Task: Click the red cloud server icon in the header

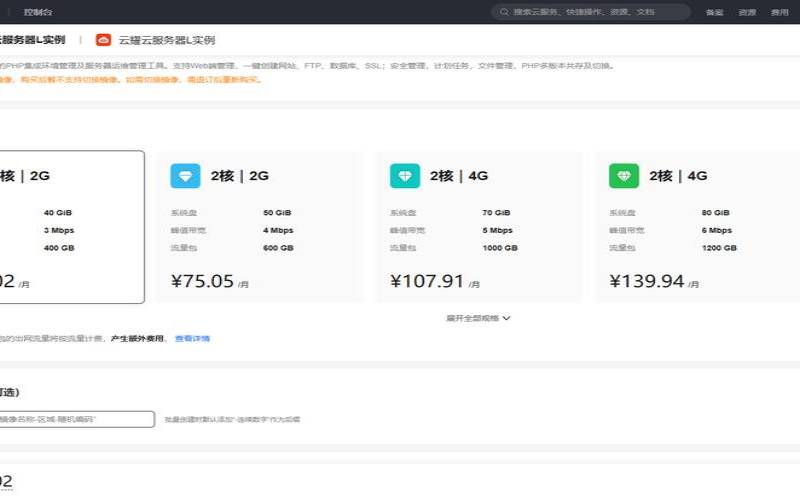Action: (x=104, y=40)
